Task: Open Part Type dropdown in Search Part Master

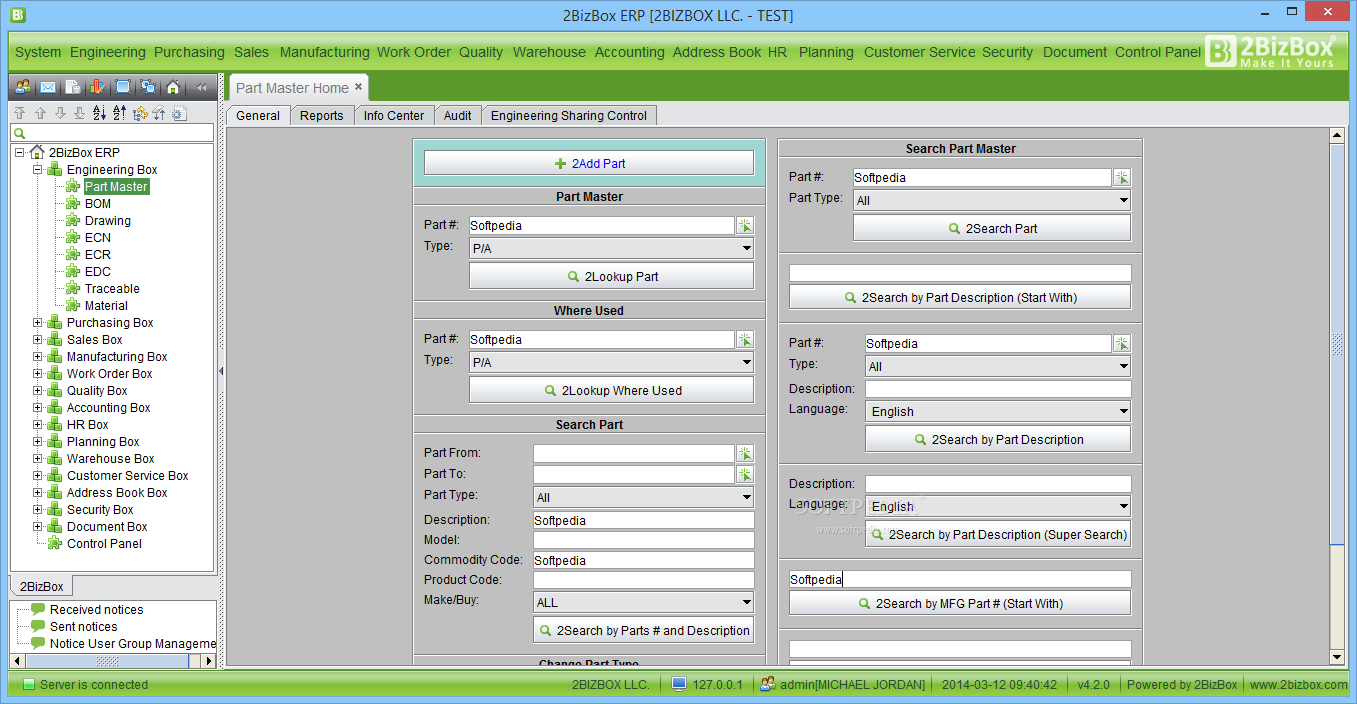Action: (x=992, y=200)
